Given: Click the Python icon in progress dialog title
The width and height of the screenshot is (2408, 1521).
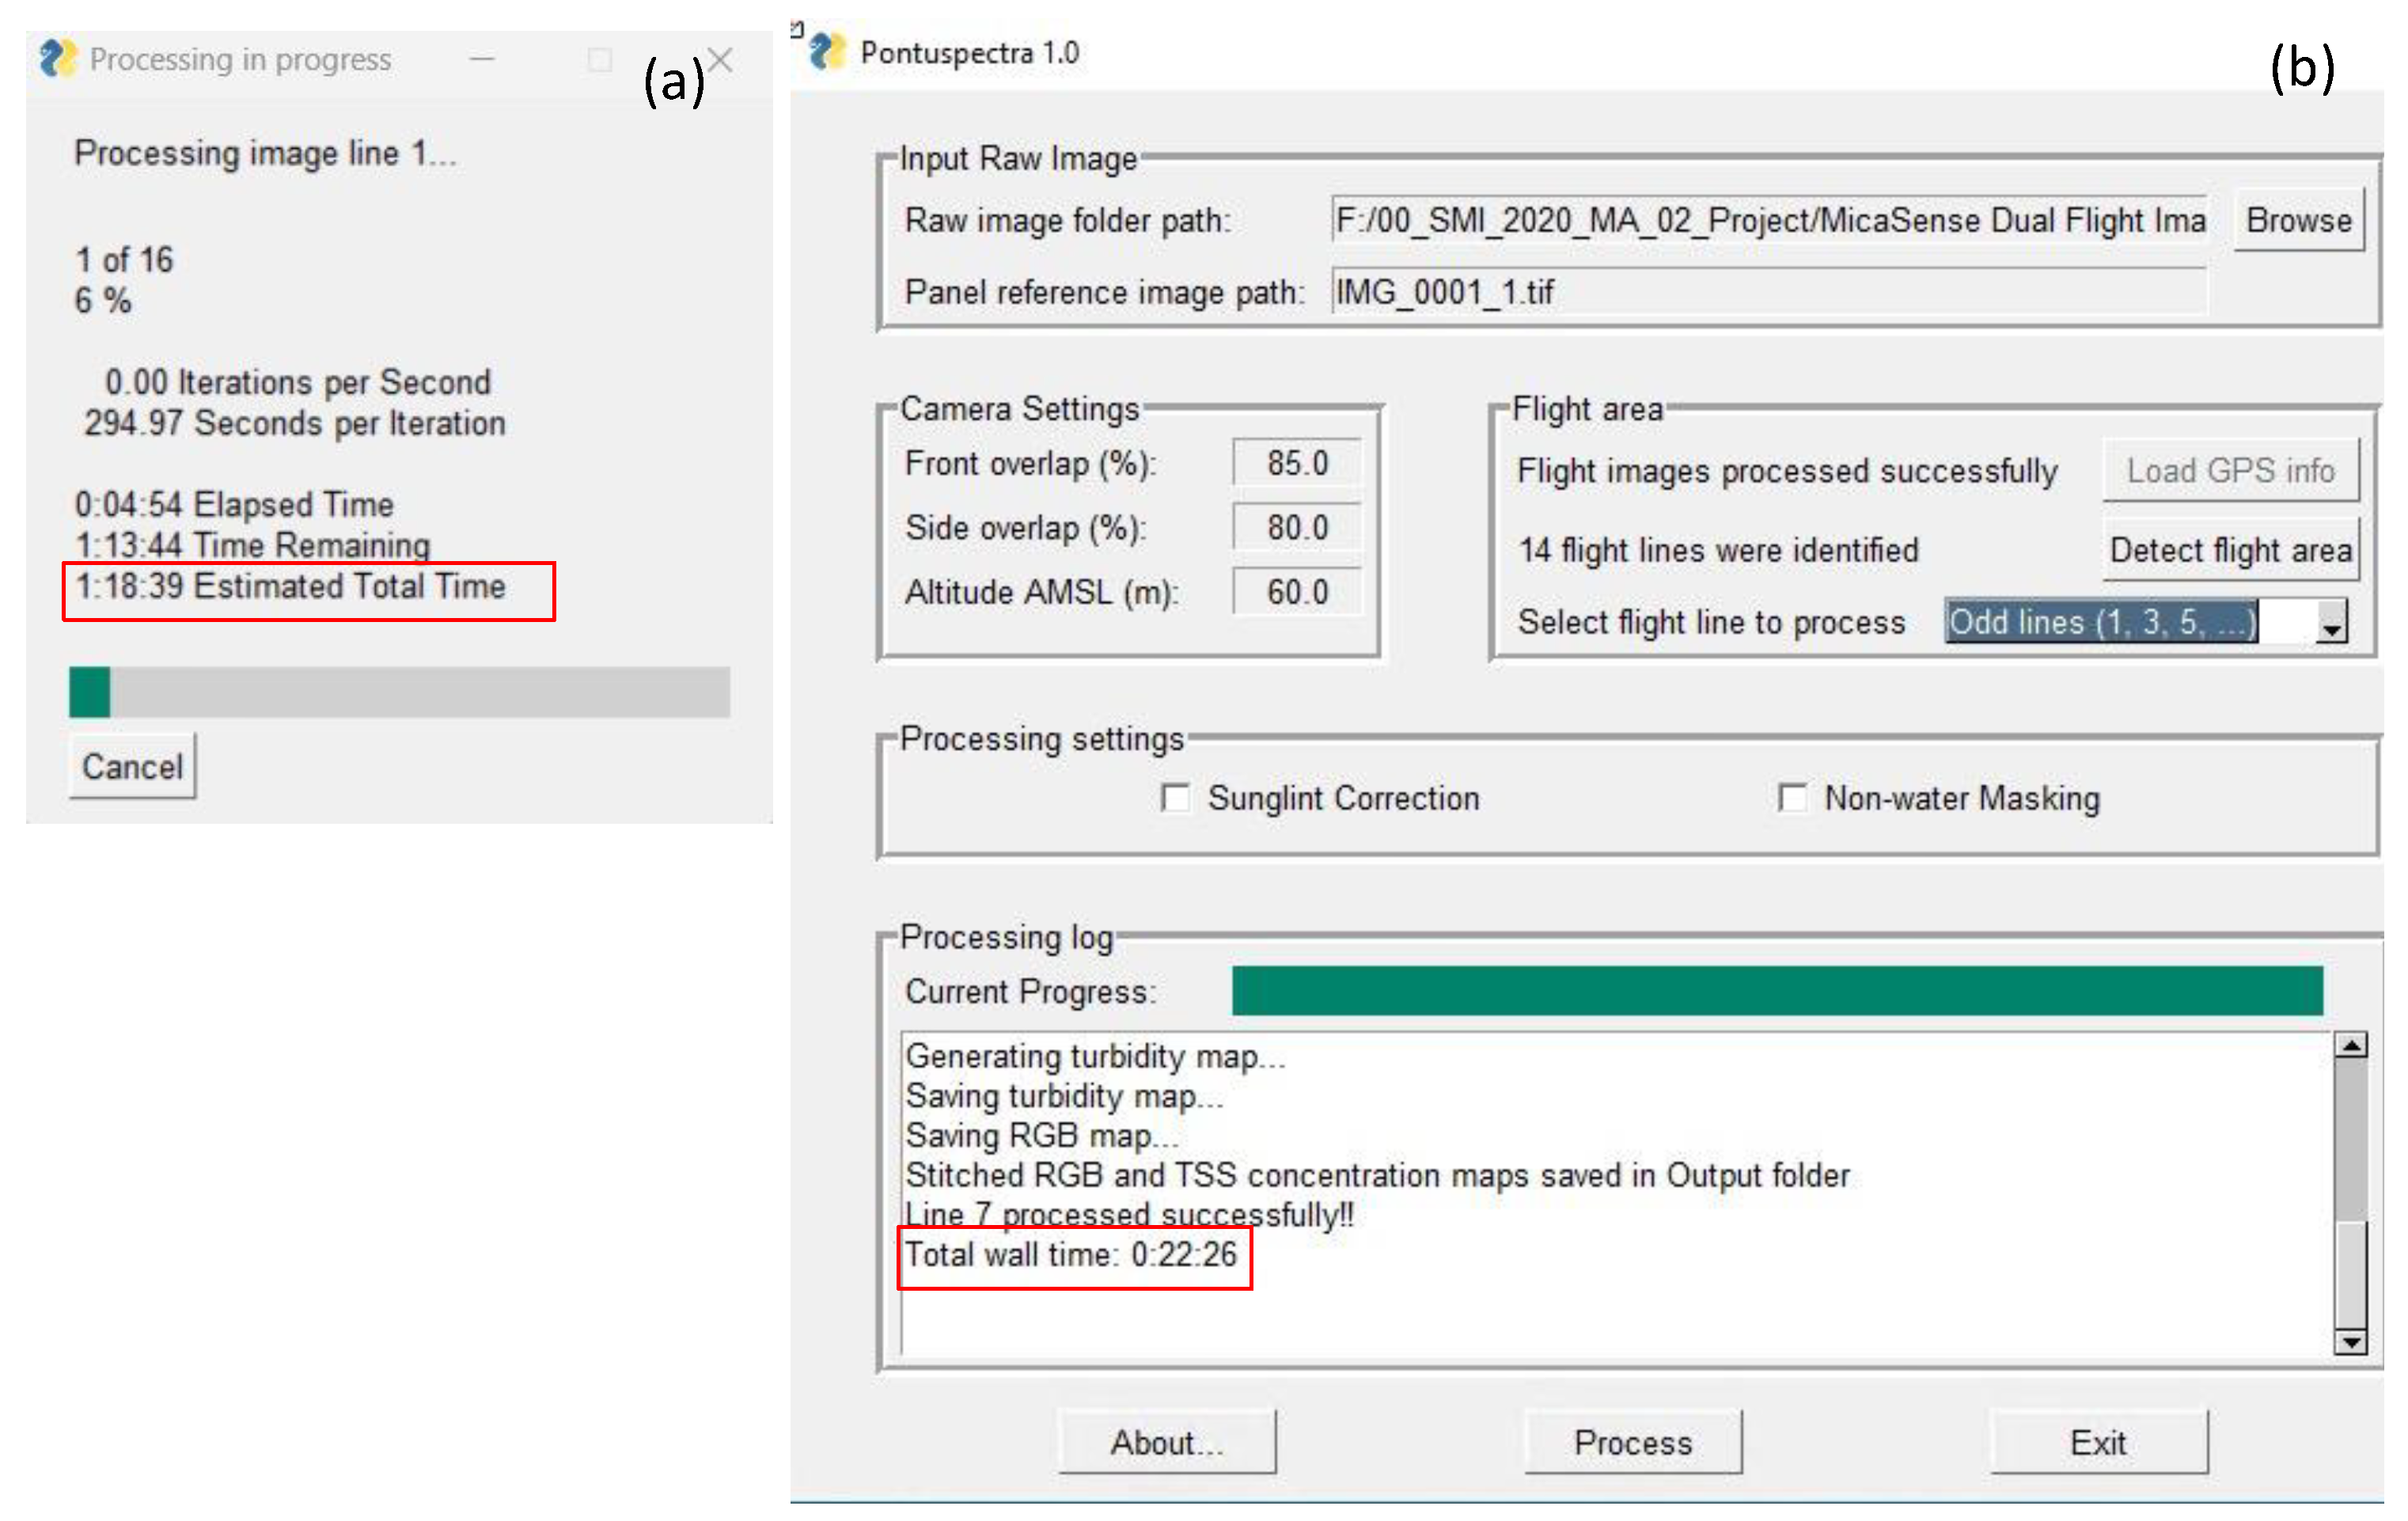Looking at the screenshot, I should tap(58, 59).
